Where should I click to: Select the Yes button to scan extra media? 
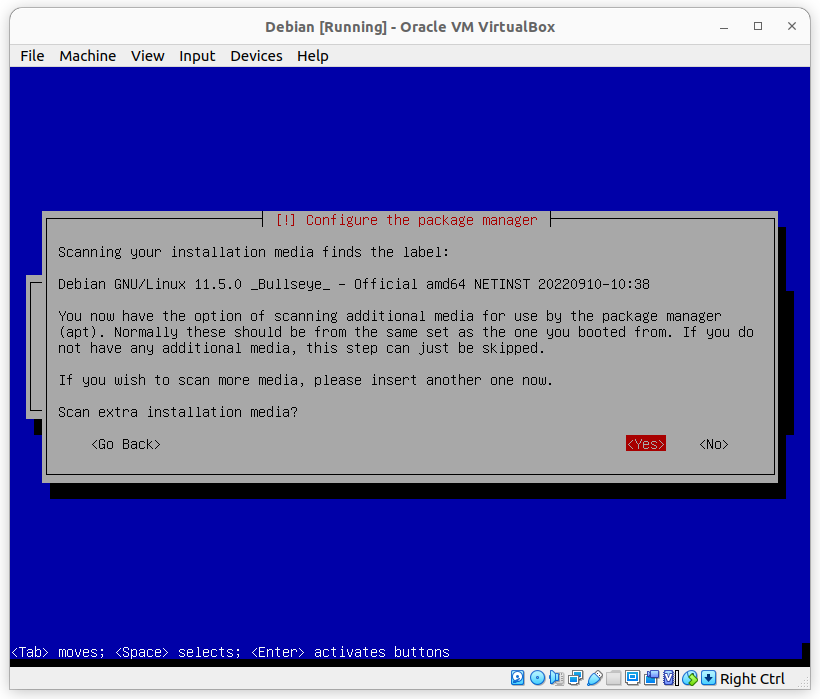click(x=645, y=443)
